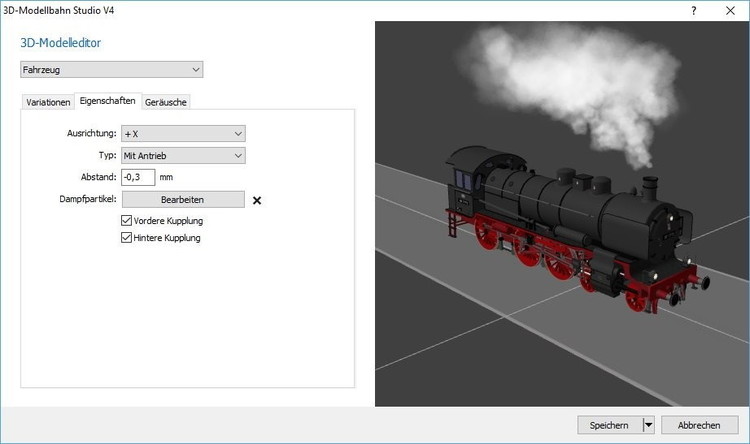Open the arrow next to Speichern button
The image size is (750, 444).
[x=648, y=425]
